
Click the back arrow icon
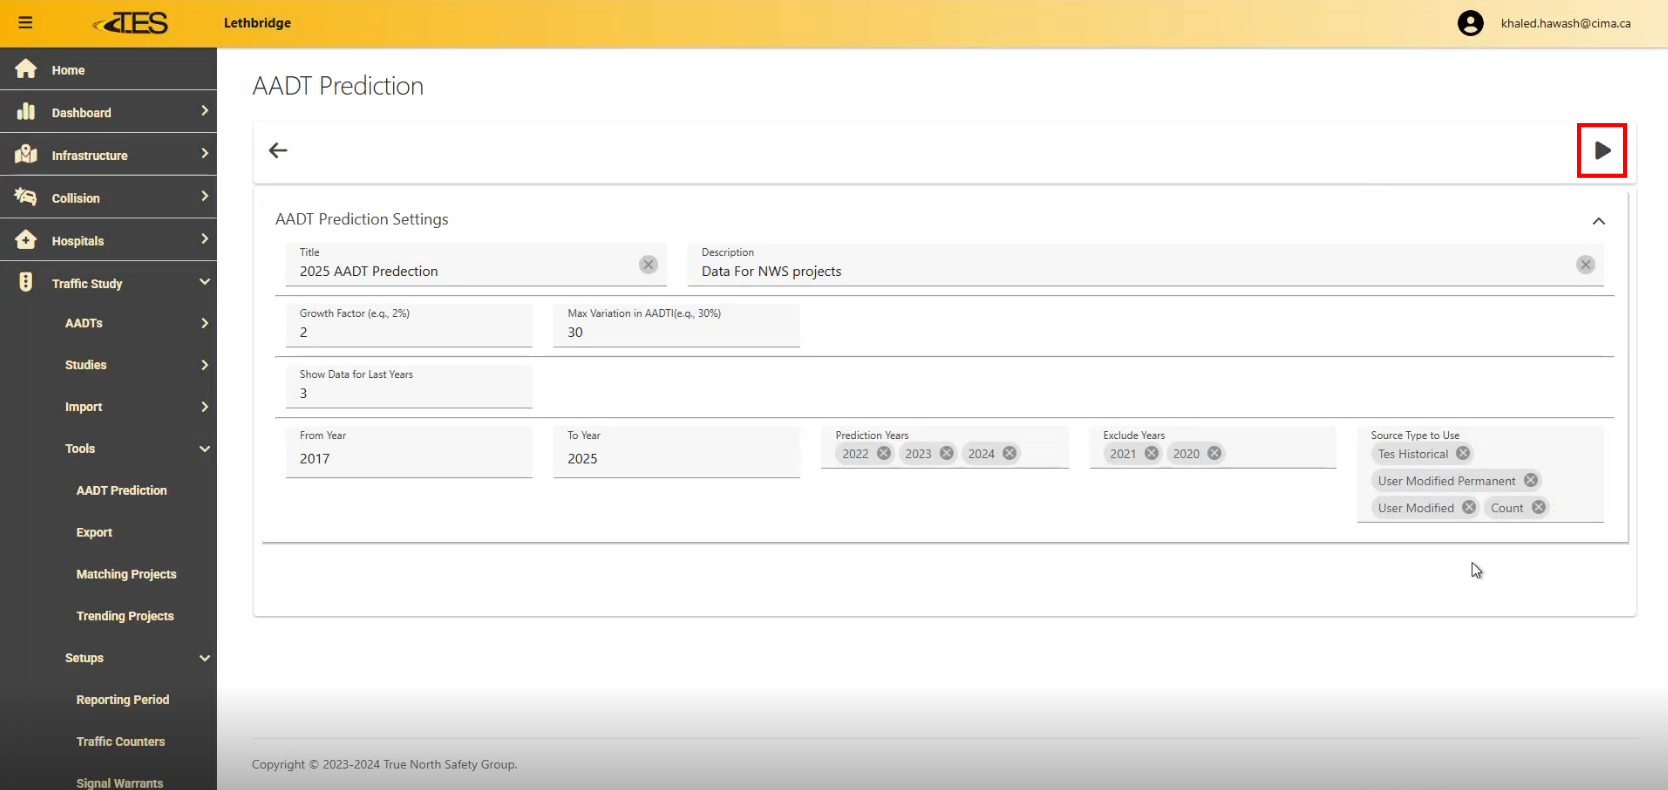point(278,150)
